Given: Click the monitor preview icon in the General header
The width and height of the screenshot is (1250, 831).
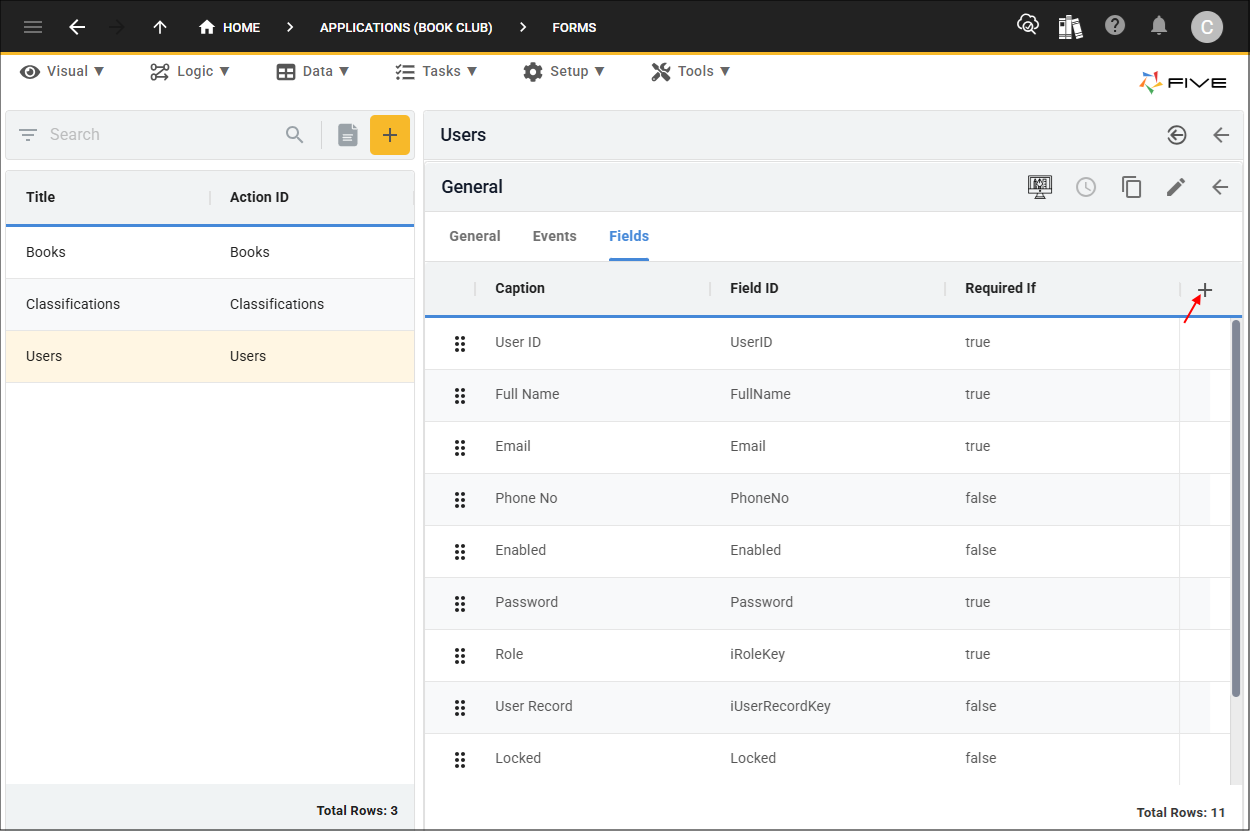Looking at the screenshot, I should [1040, 187].
